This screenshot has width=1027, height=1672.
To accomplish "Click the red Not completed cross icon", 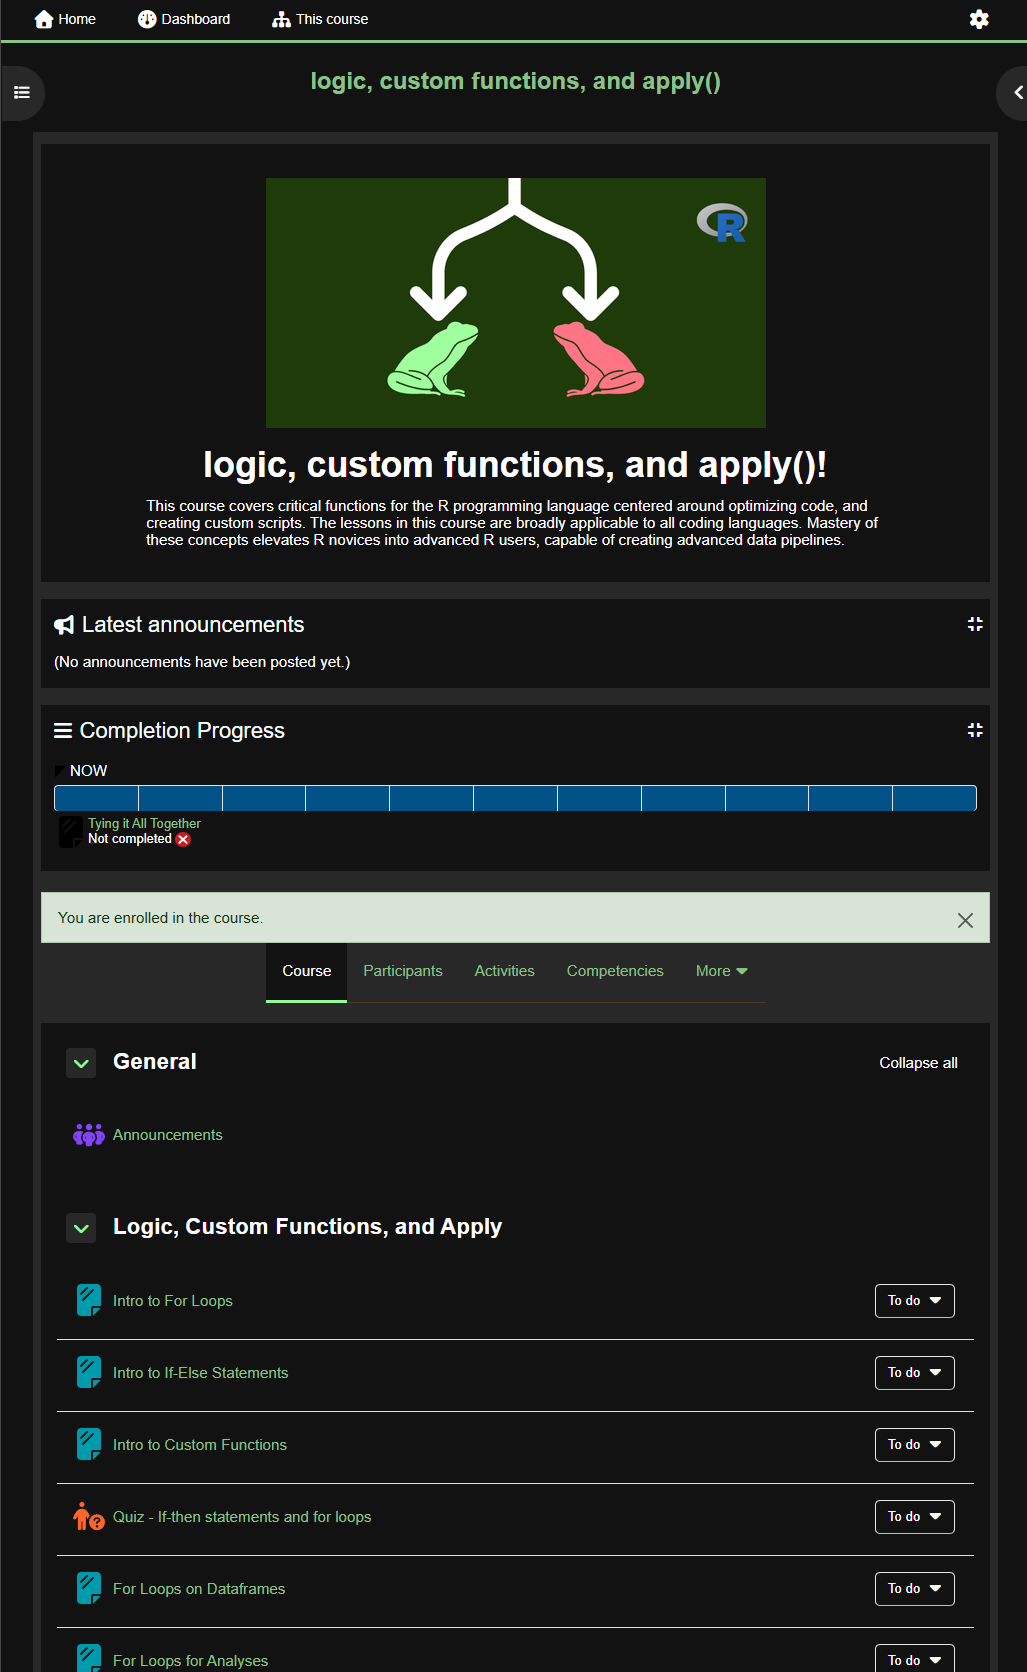I will (x=183, y=840).
